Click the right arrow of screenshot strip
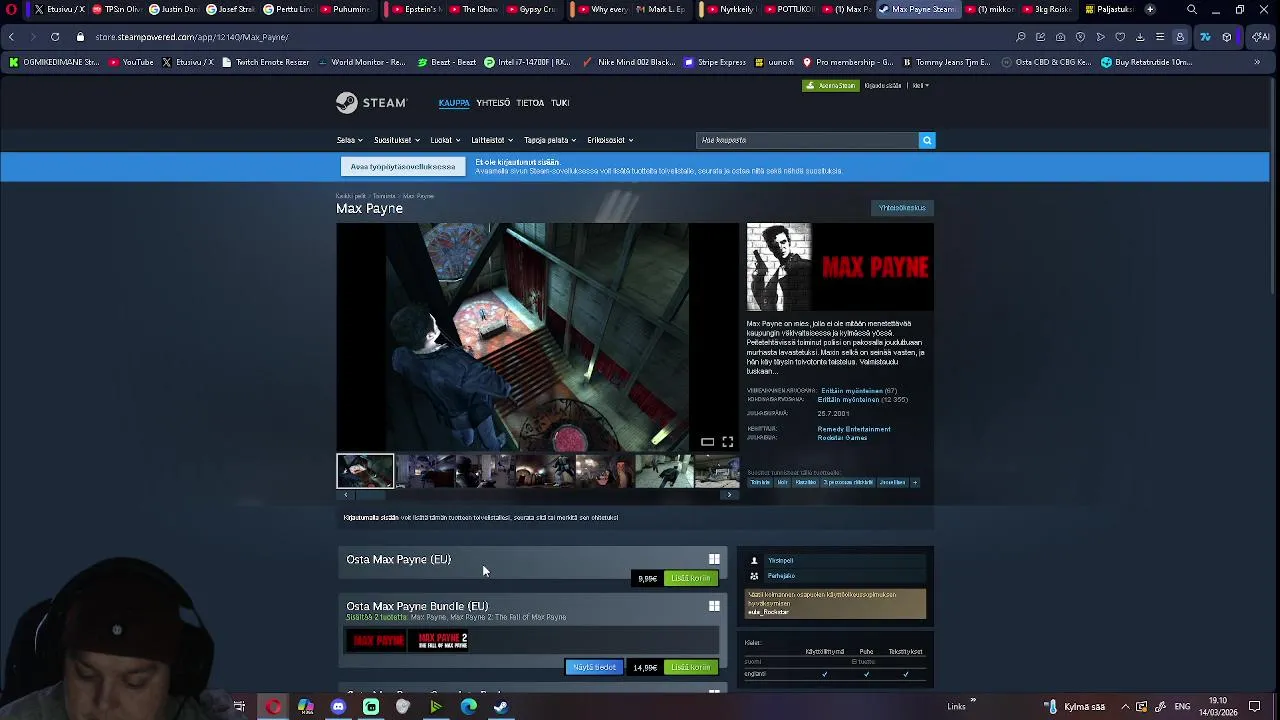1280x720 pixels. pos(729,495)
